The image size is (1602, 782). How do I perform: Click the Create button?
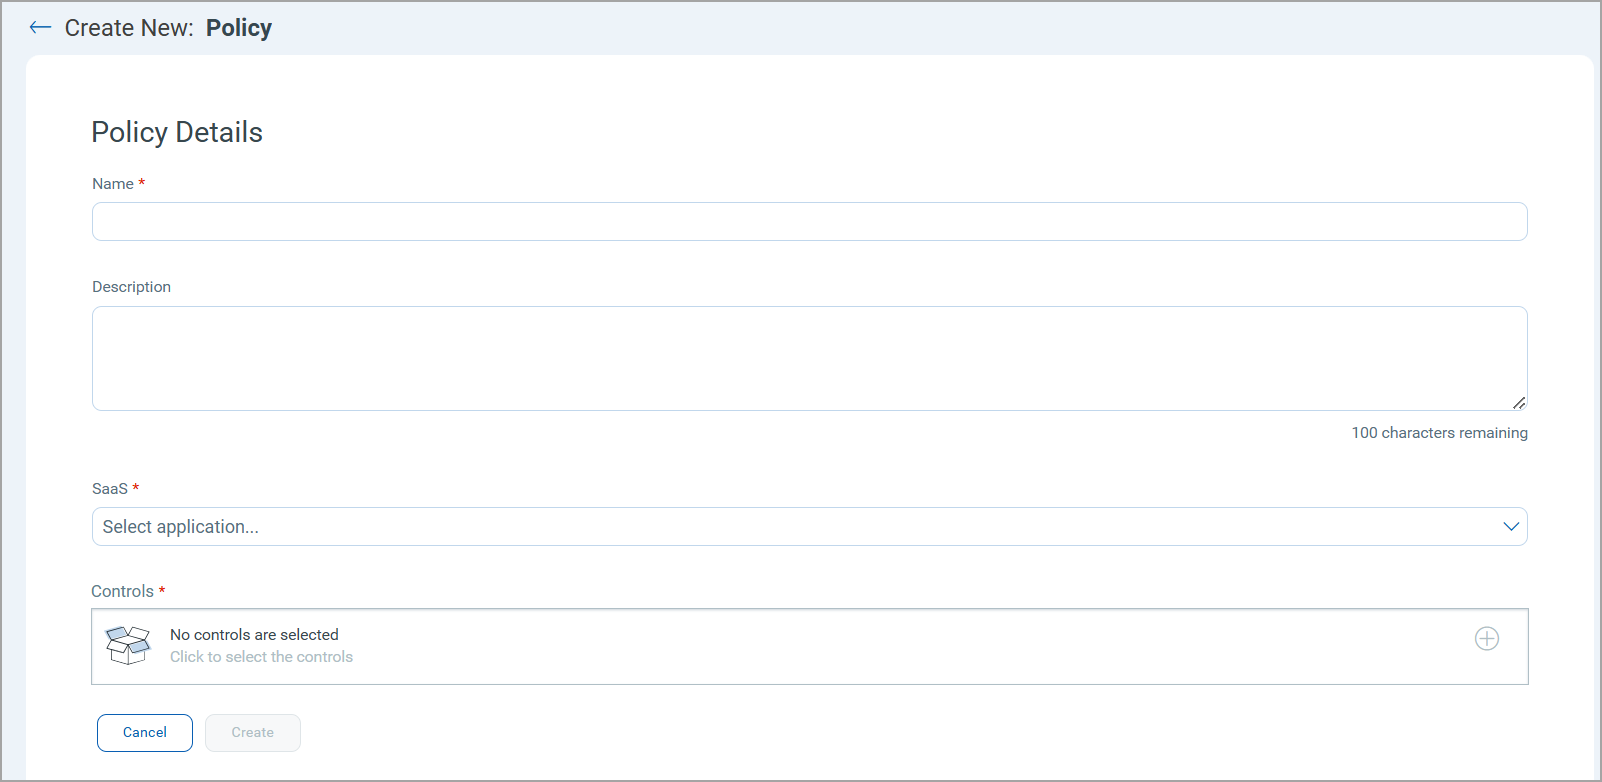(253, 733)
